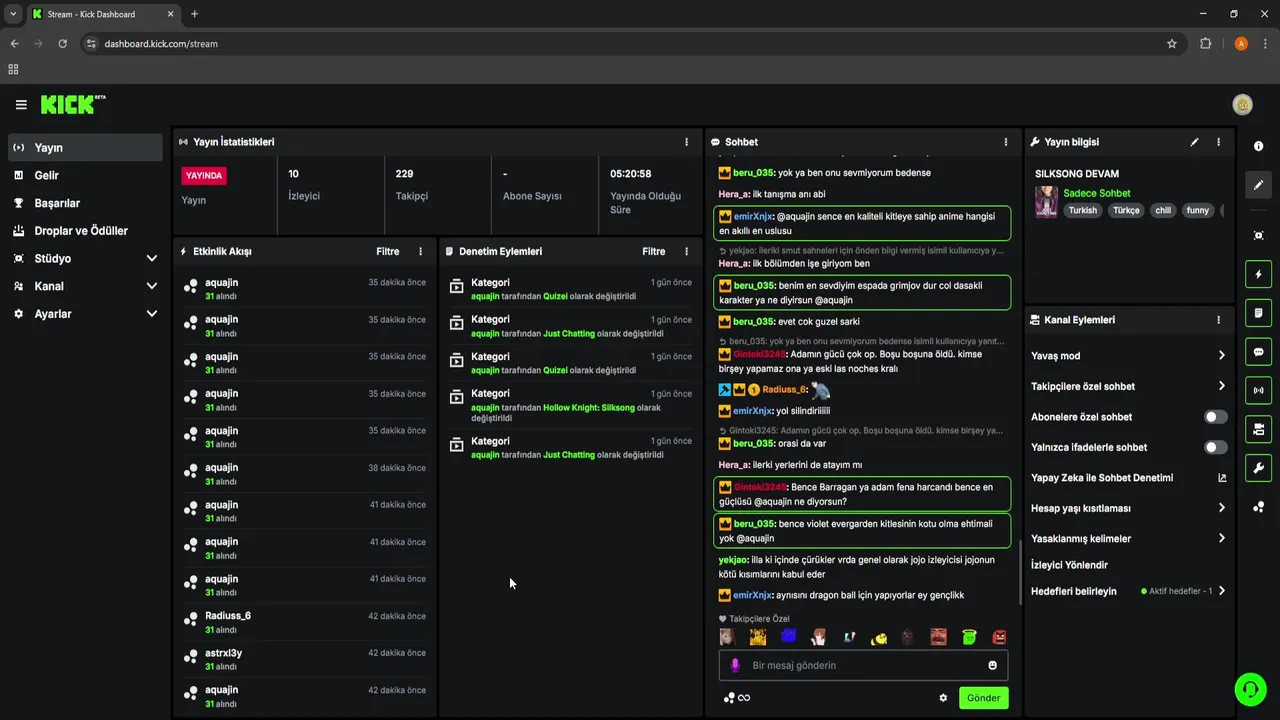Toggle the lightning activity feed widget icon
Screen dimensions: 1280x720
point(1258,274)
